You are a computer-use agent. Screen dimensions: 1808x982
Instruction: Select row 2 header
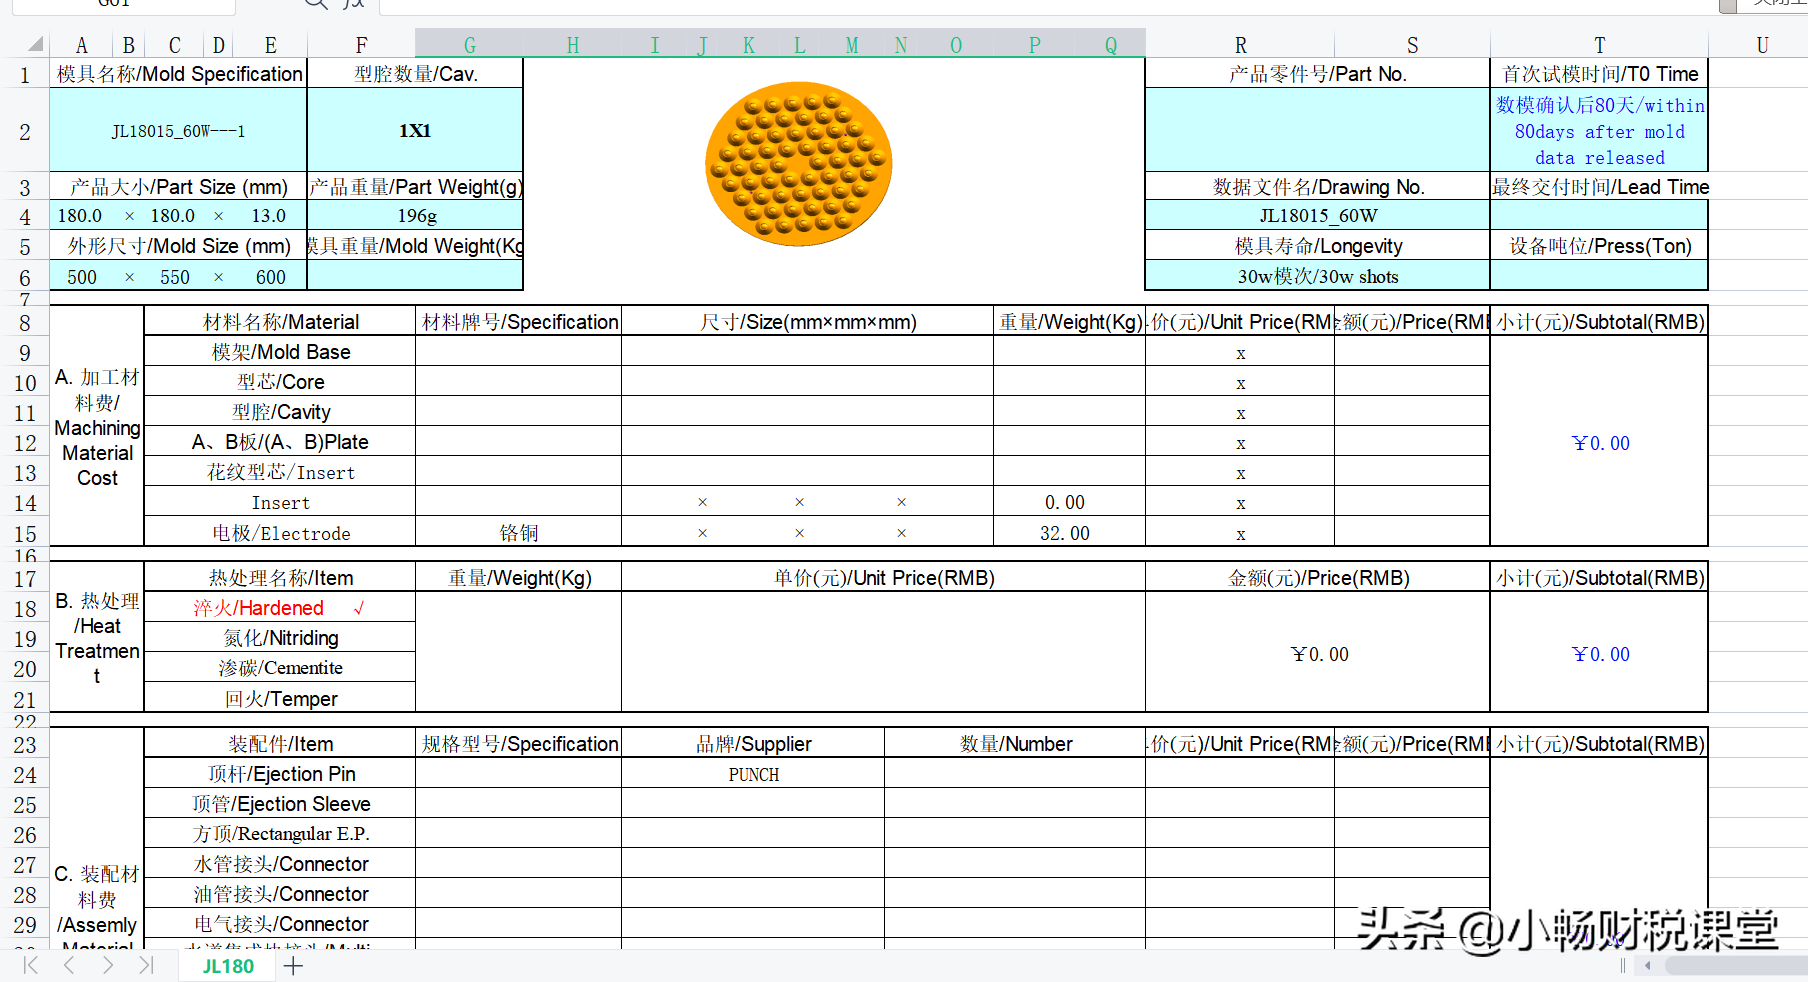pyautogui.click(x=24, y=131)
